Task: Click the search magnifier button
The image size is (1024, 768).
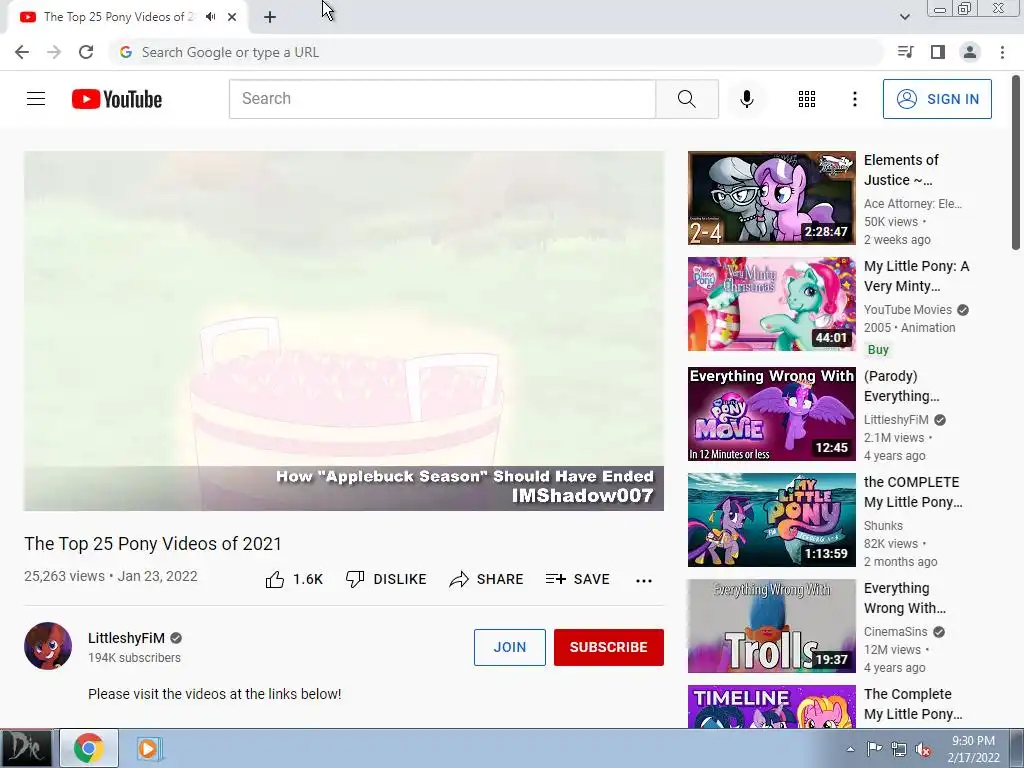Action: pyautogui.click(x=687, y=99)
